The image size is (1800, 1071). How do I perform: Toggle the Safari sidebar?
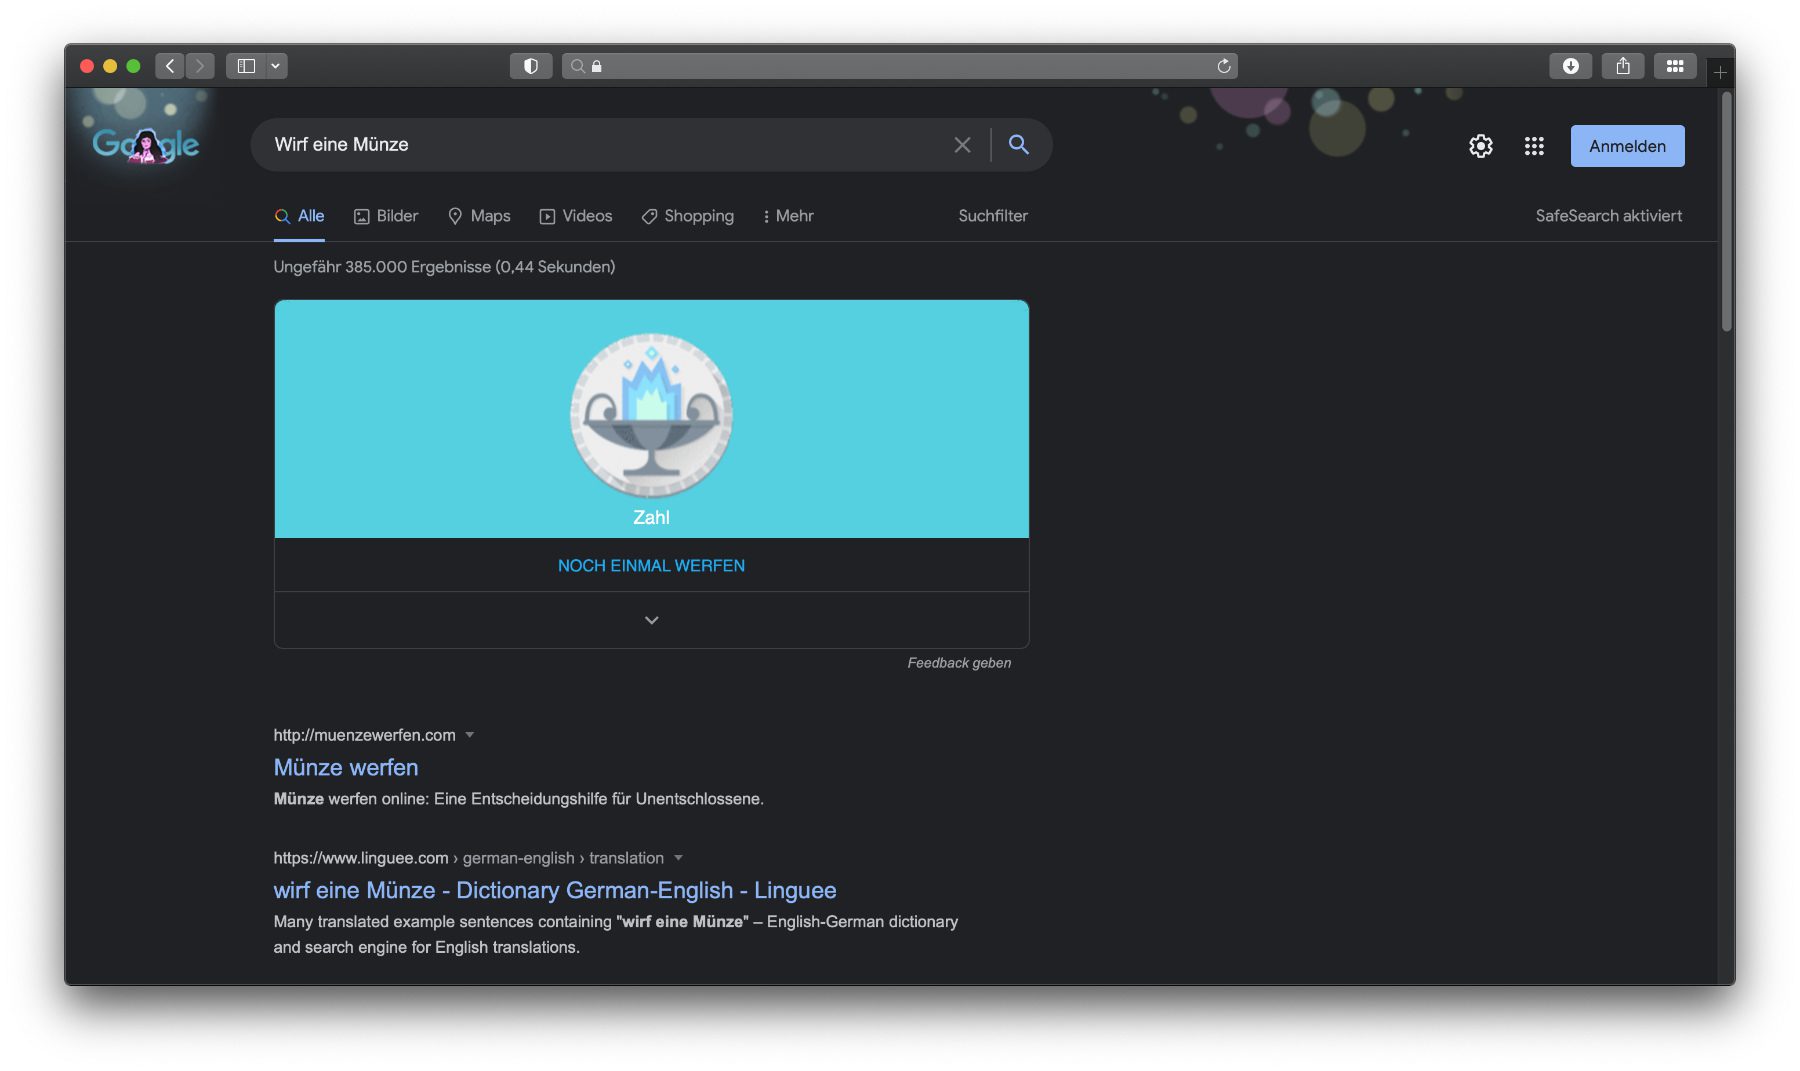pyautogui.click(x=246, y=66)
